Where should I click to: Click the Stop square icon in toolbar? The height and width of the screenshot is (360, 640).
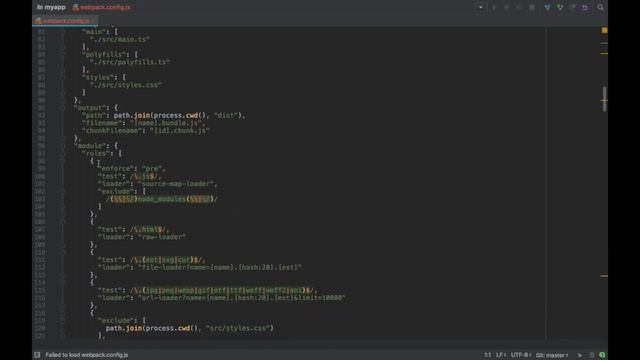pyautogui.click(x=532, y=7)
